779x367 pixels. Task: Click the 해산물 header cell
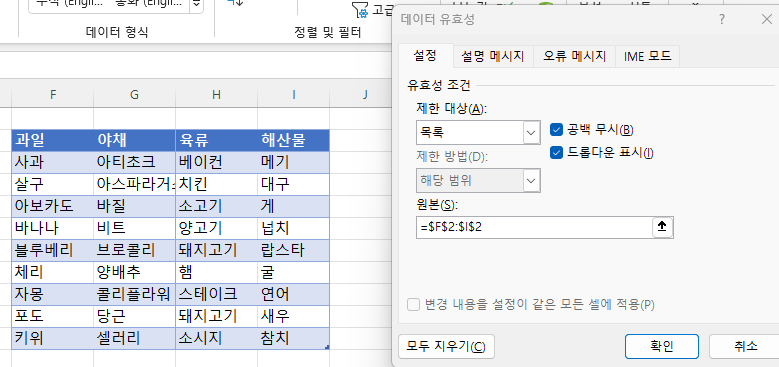coord(294,141)
